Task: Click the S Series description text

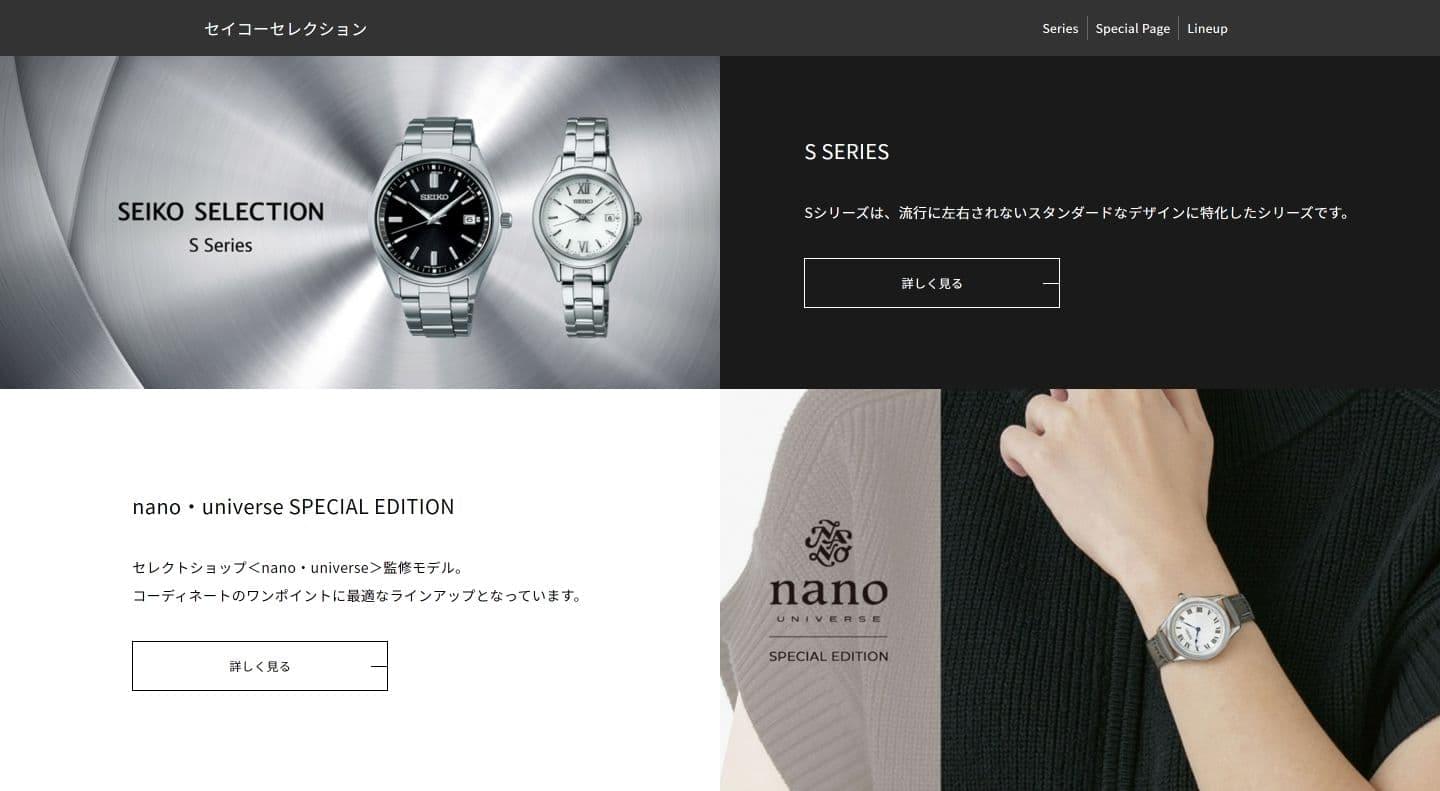Action: (1078, 213)
